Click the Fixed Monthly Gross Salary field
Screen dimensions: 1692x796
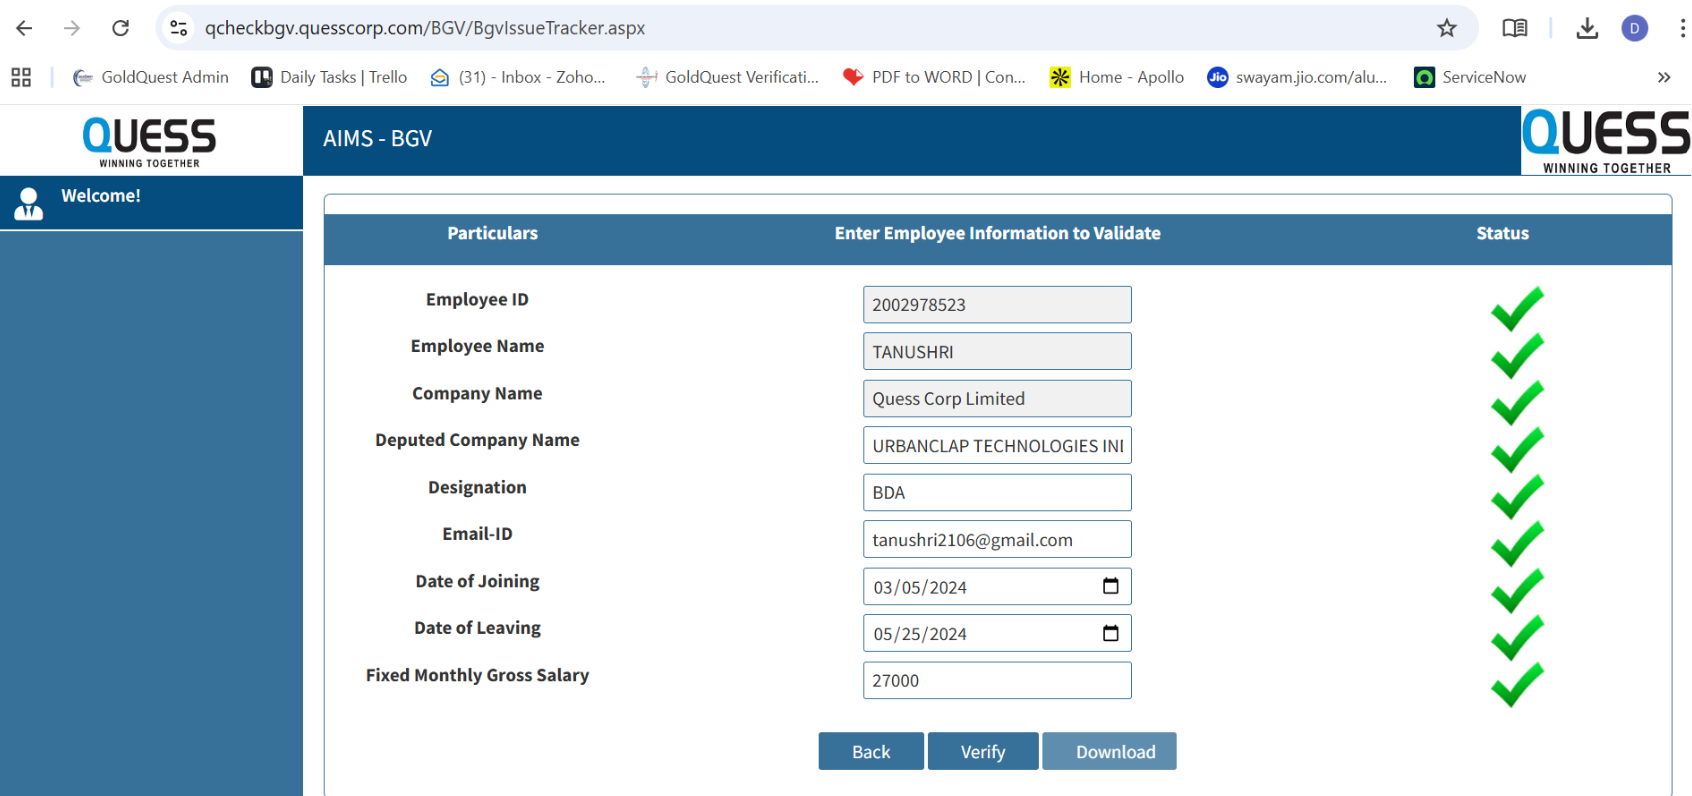(996, 680)
